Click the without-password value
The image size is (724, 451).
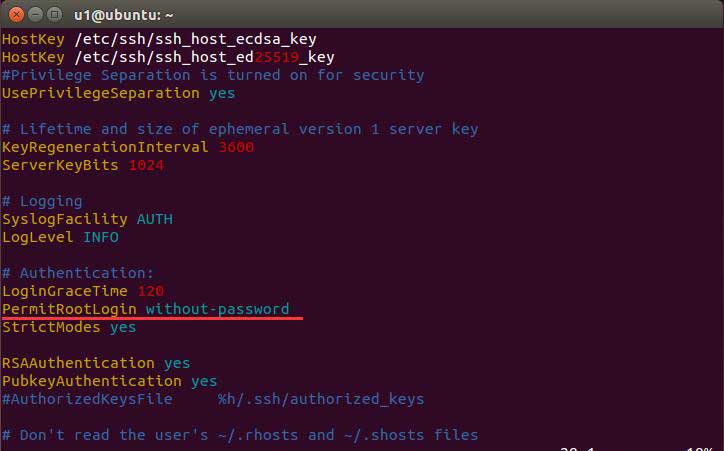pyautogui.click(x=217, y=309)
